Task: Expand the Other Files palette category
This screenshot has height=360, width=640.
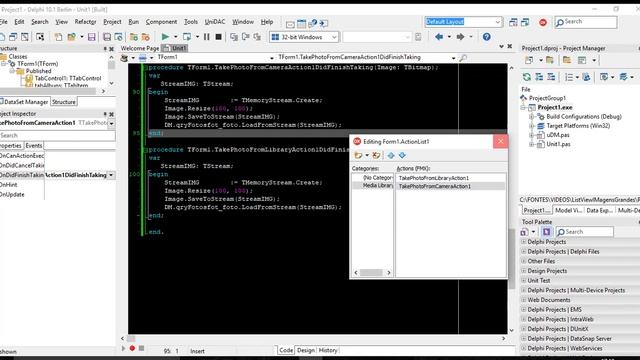Action: 524,261
